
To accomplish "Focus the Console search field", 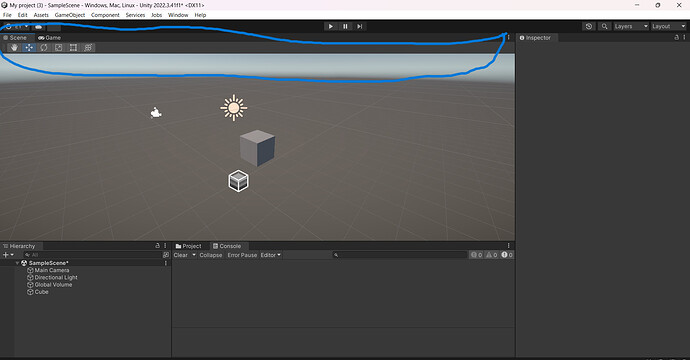I will pos(400,255).
